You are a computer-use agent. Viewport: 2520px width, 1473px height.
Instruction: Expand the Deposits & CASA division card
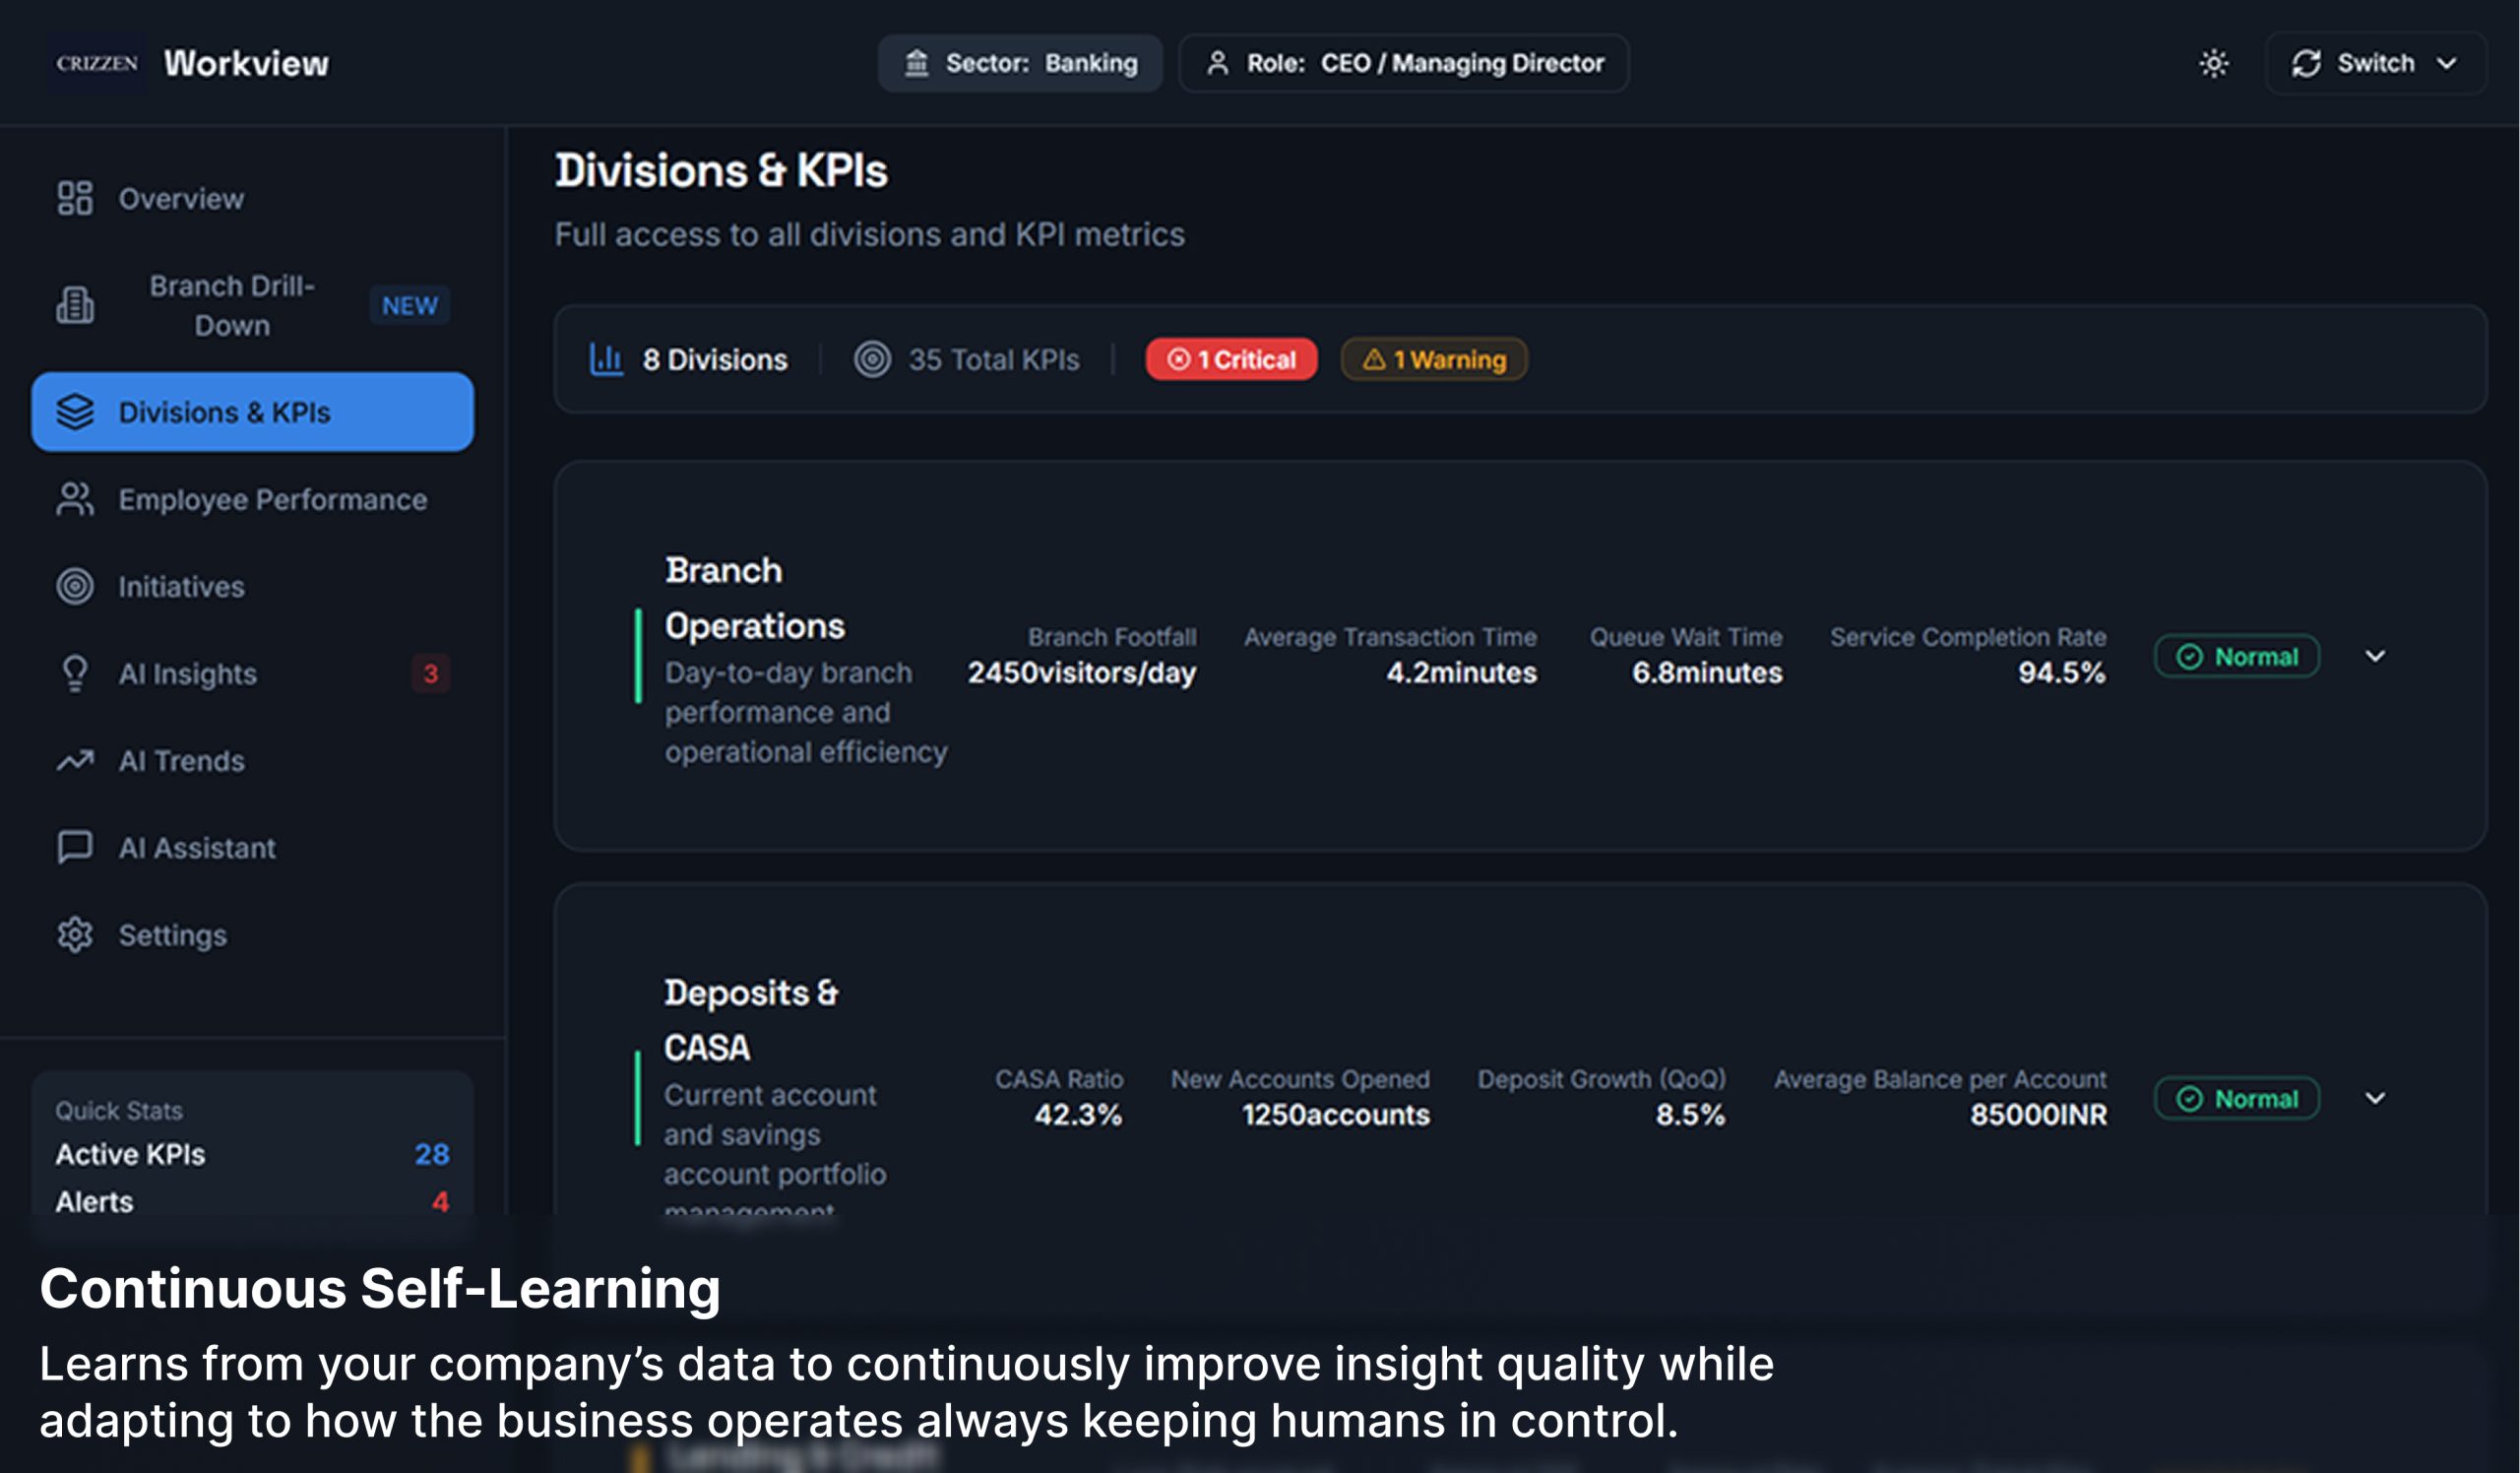pos(2375,1098)
